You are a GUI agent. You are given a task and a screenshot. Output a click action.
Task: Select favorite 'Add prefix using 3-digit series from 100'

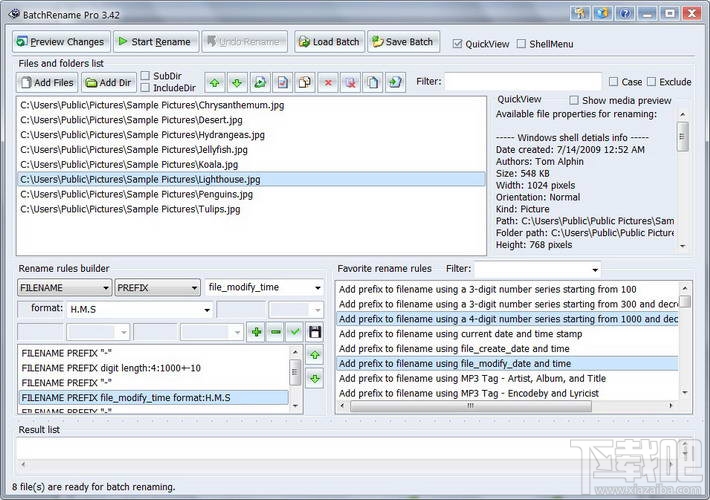click(x=507, y=289)
